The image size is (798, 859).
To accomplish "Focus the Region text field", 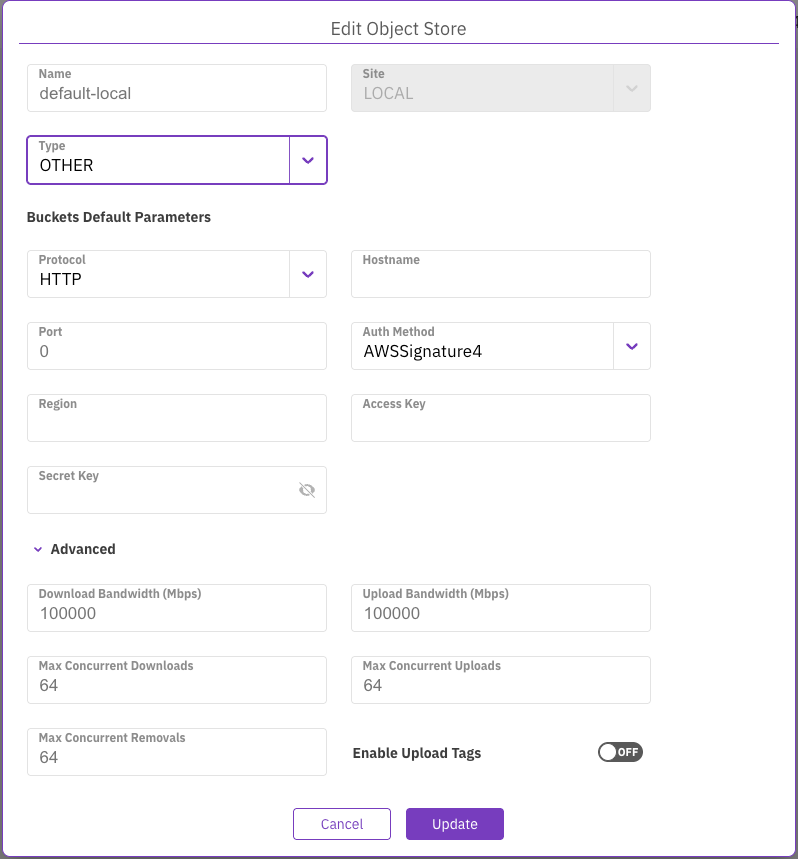I will click(x=176, y=424).
